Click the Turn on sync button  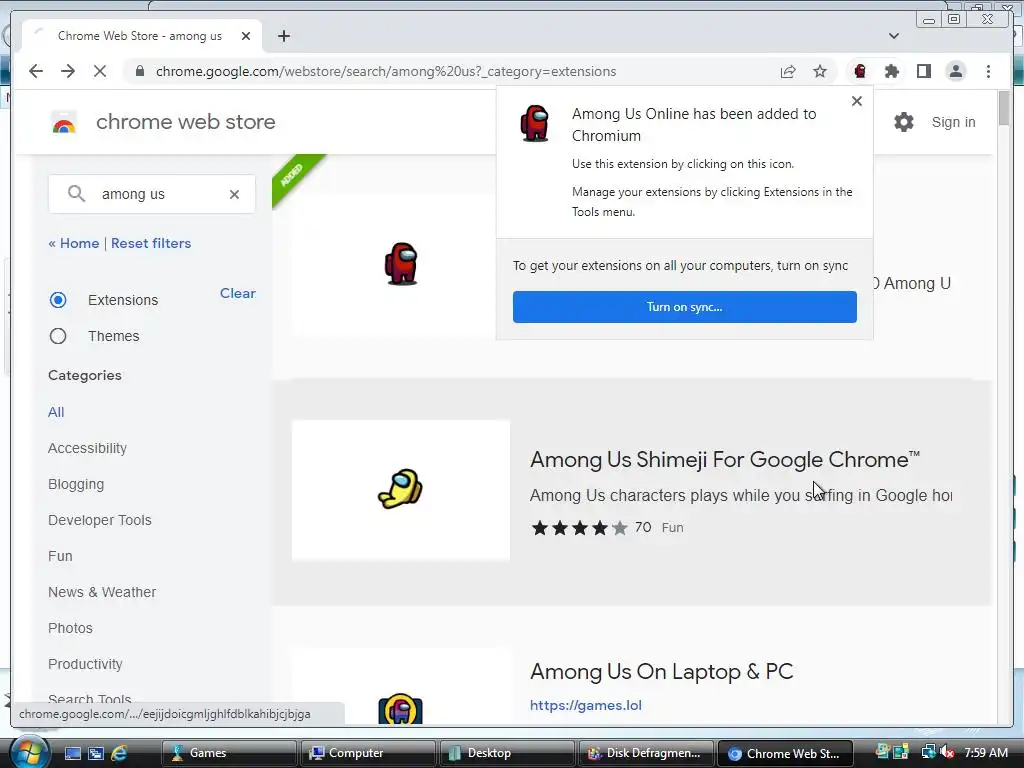click(684, 307)
